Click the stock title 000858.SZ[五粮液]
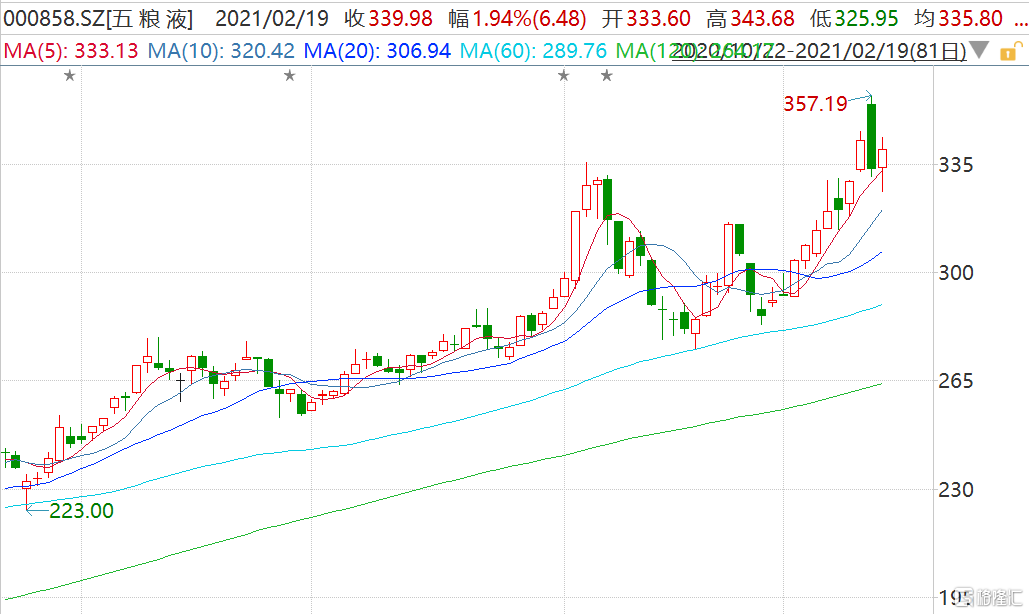The image size is (1029, 614). 98,18
